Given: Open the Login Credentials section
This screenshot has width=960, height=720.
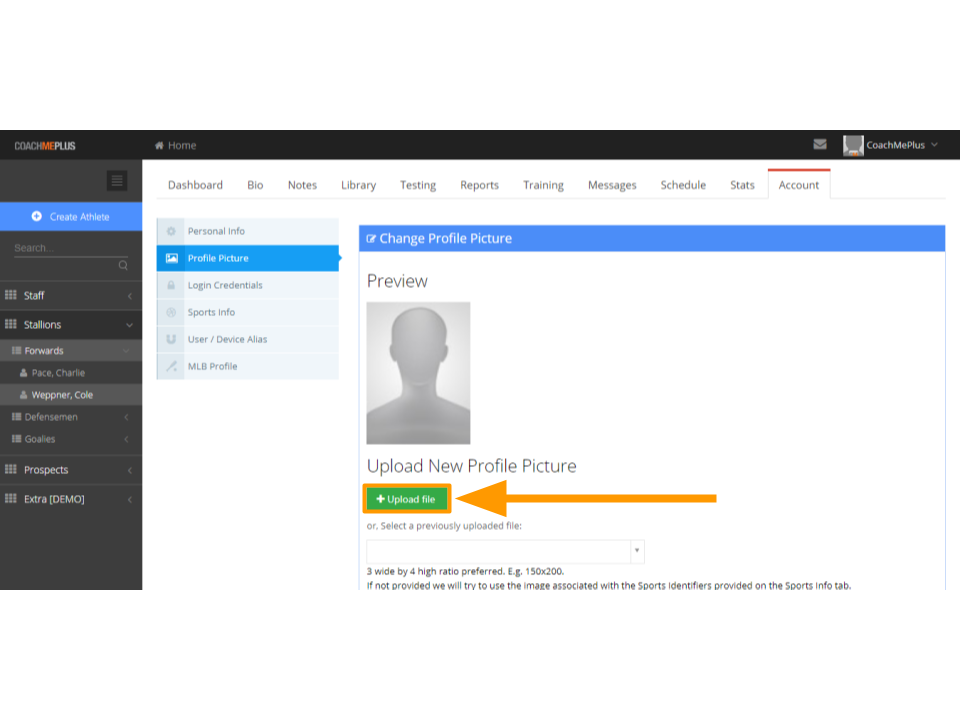Looking at the screenshot, I should (x=247, y=285).
